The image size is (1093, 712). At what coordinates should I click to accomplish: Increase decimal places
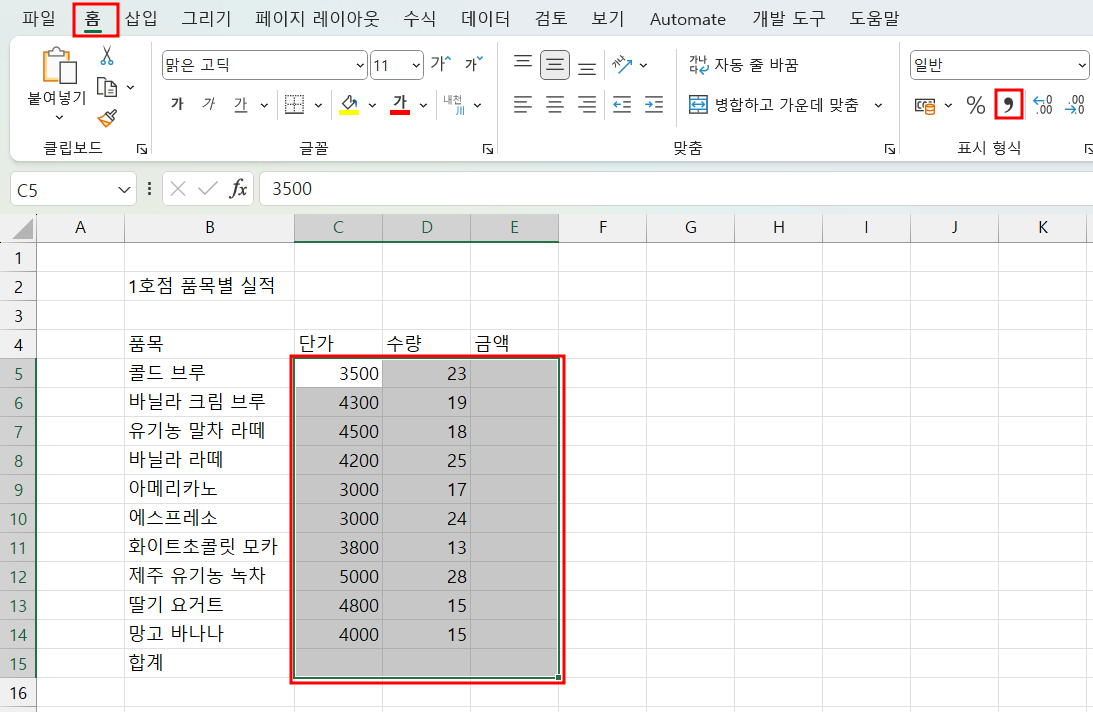[x=1043, y=105]
